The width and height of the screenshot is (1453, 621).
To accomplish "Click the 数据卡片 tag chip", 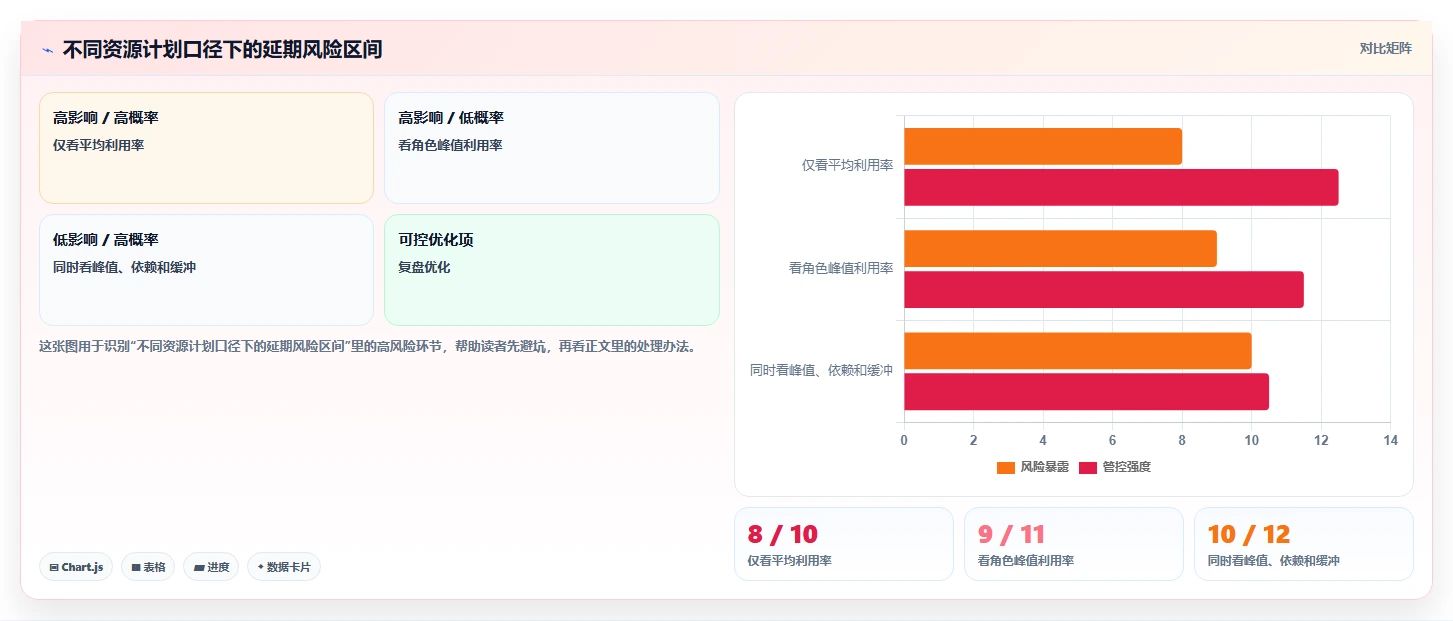I will (284, 567).
